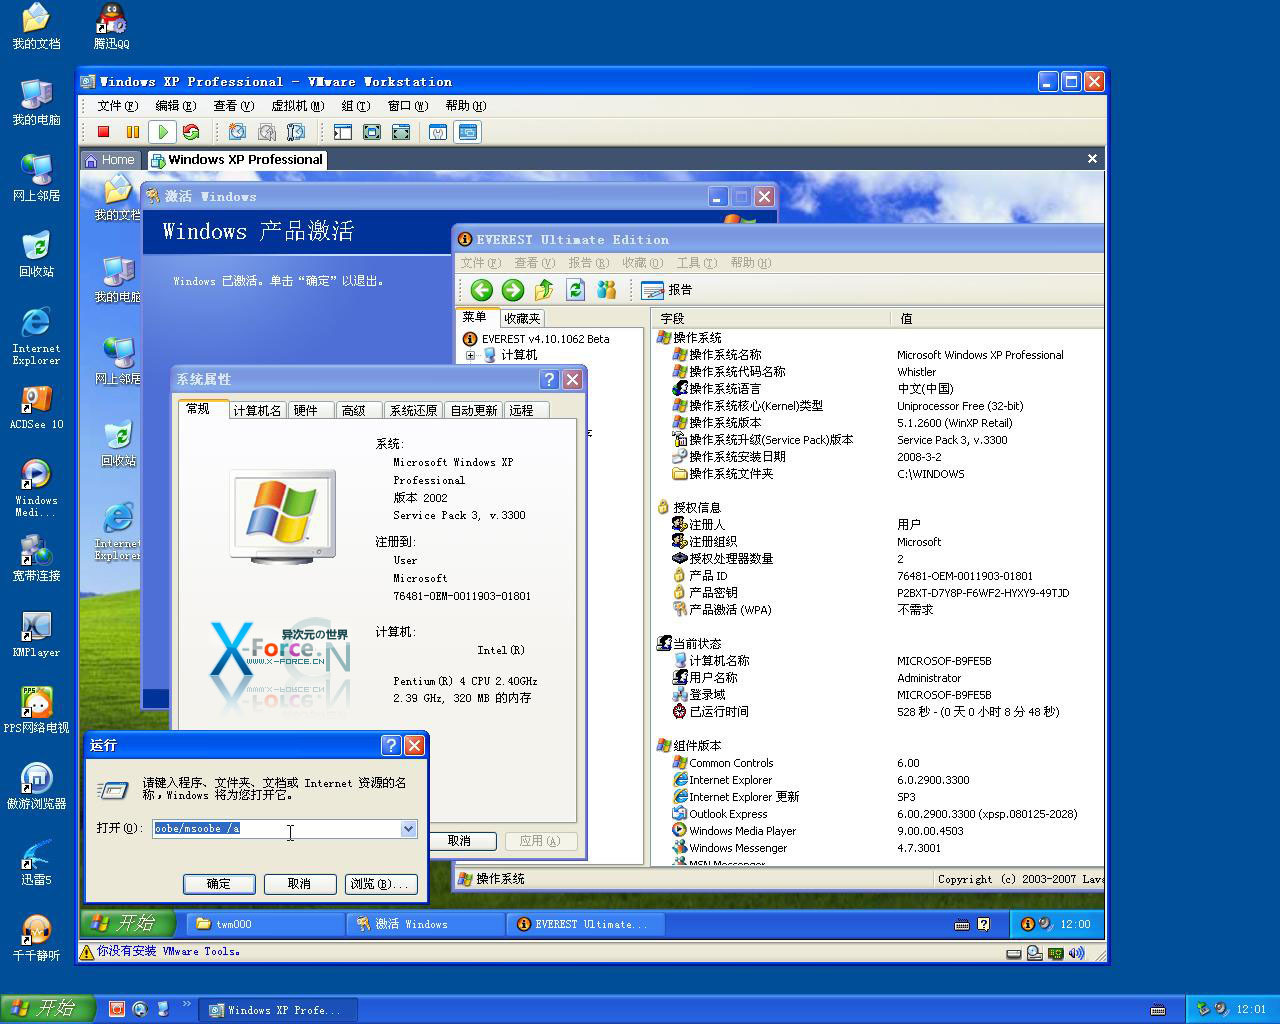
Task: Click 确定 in the Run dialog
Action: coord(218,884)
